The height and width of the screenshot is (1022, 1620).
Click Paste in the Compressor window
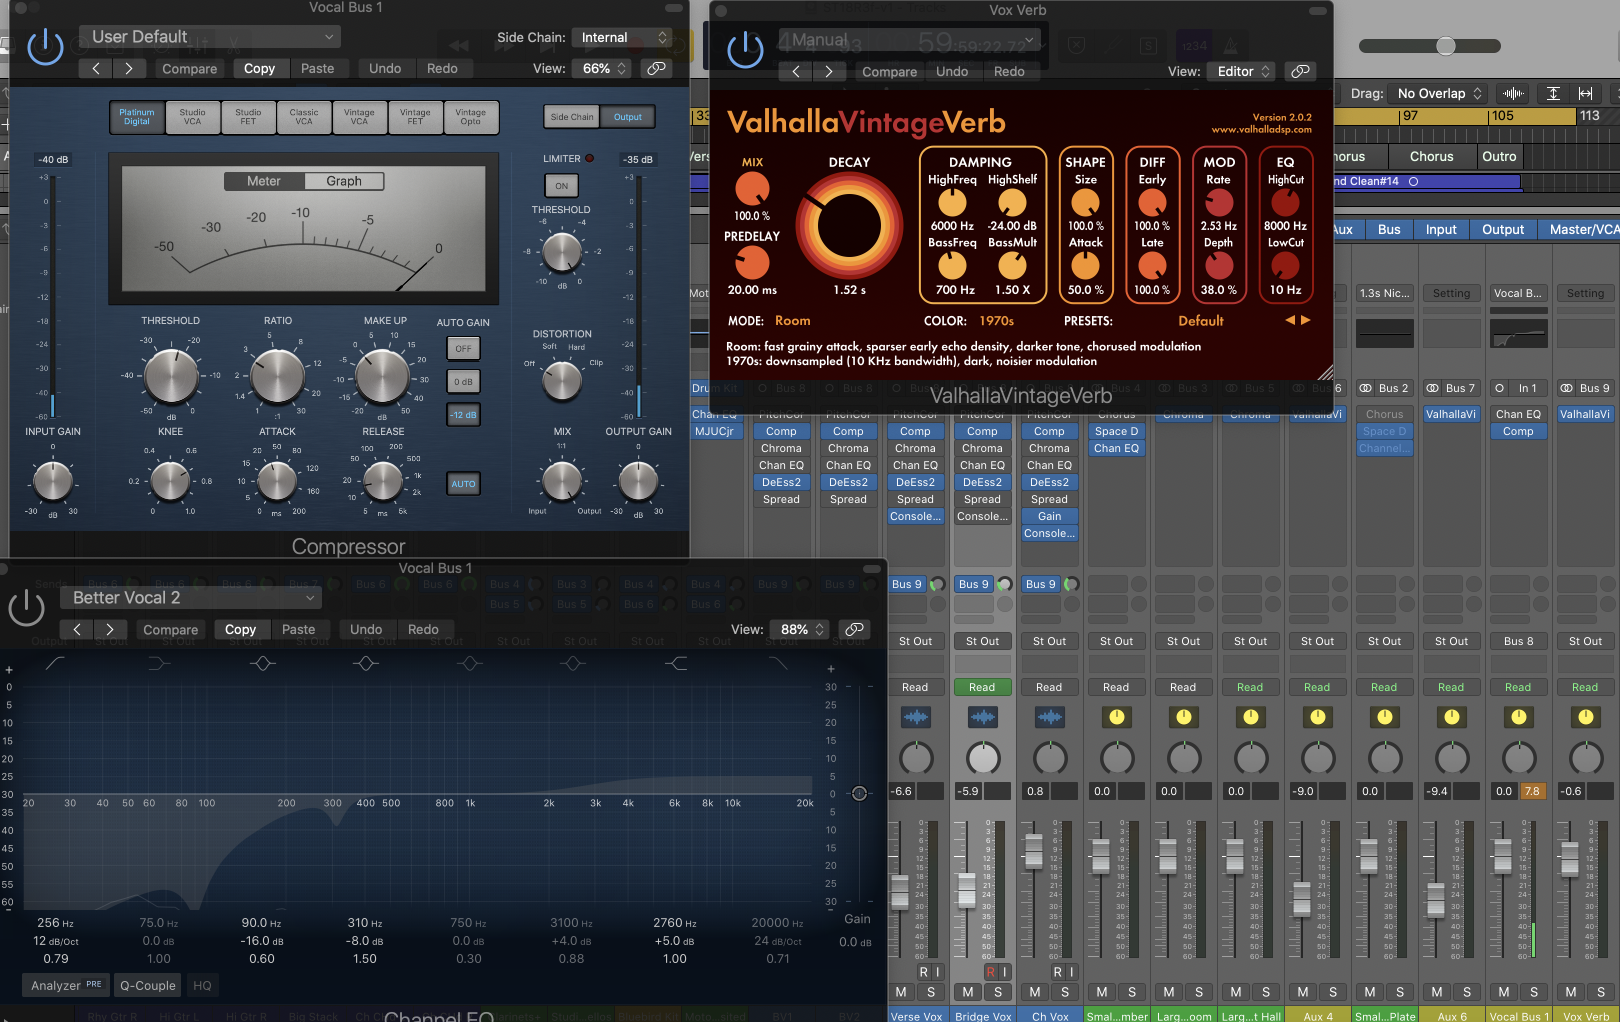[x=317, y=68]
